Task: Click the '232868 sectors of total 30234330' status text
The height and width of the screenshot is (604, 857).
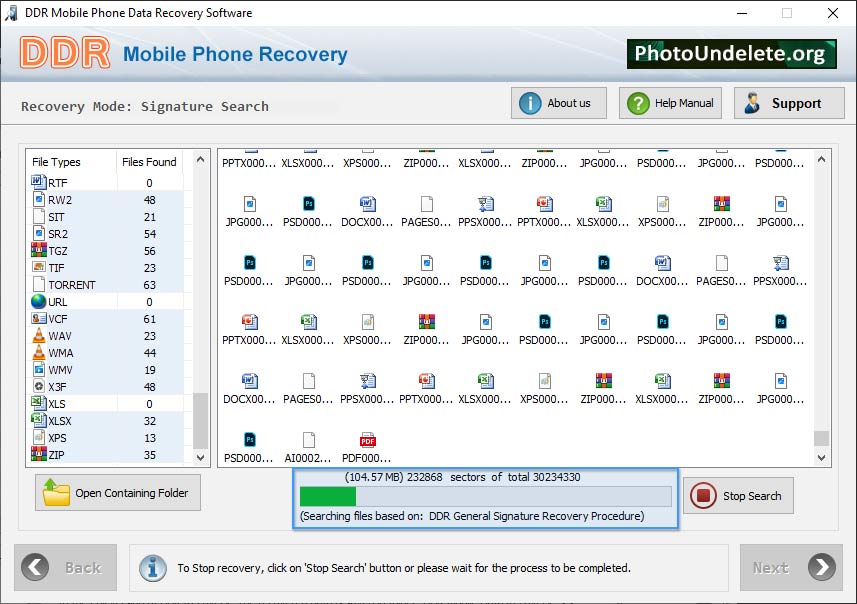Action: click(494, 477)
